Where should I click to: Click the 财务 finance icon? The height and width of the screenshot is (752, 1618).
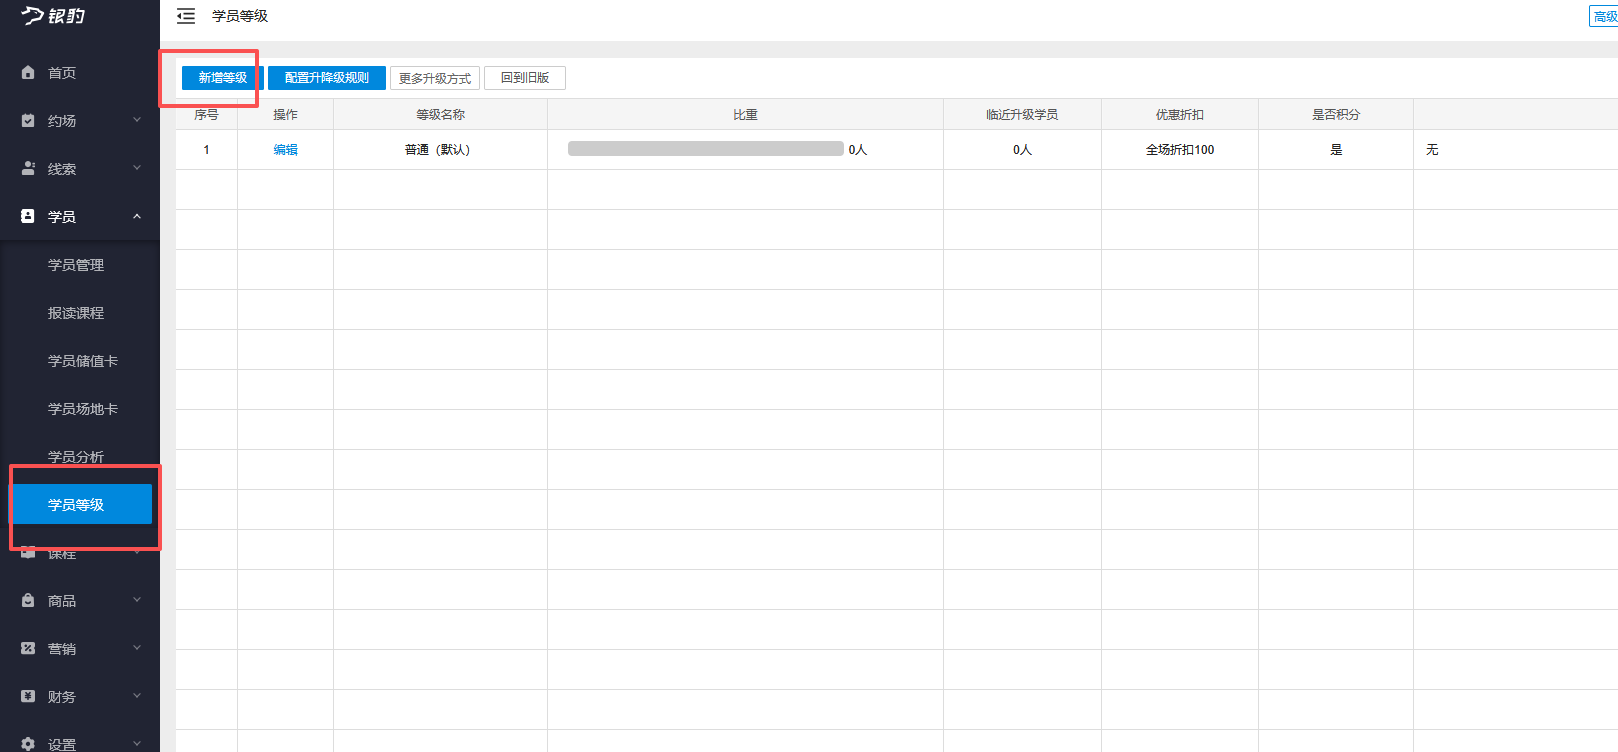click(x=28, y=697)
